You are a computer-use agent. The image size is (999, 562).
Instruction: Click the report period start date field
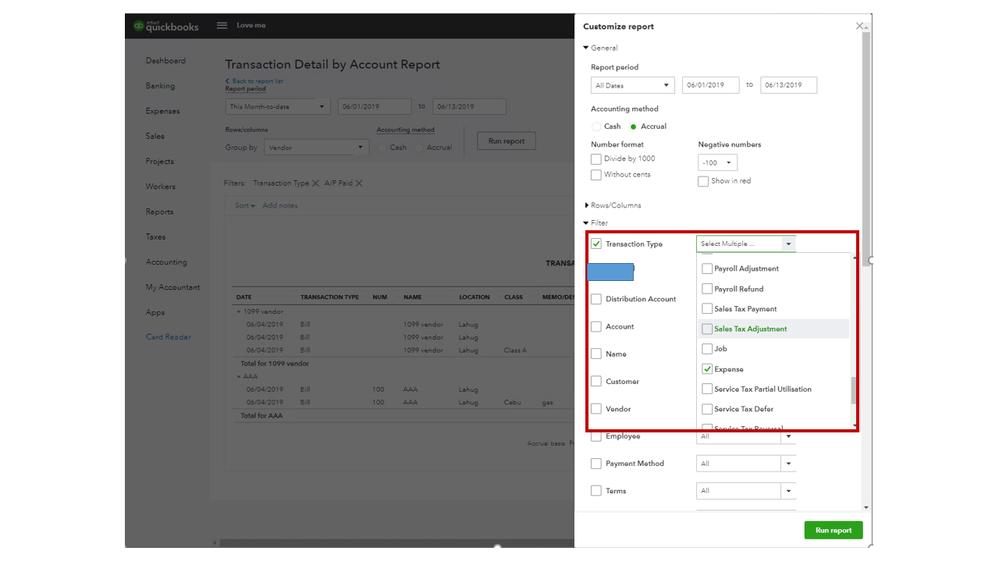click(x=710, y=85)
